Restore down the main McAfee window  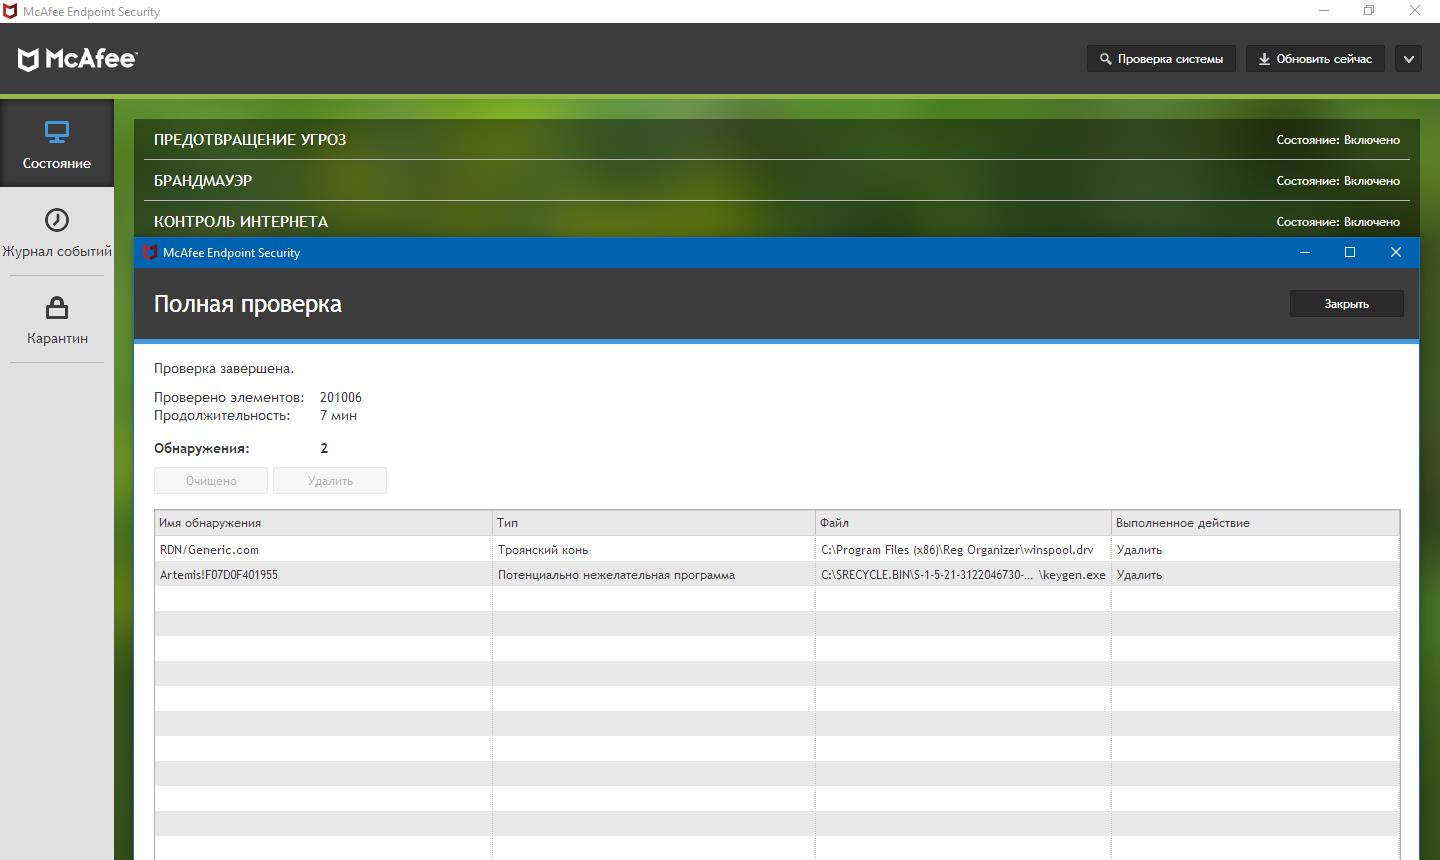1369,11
